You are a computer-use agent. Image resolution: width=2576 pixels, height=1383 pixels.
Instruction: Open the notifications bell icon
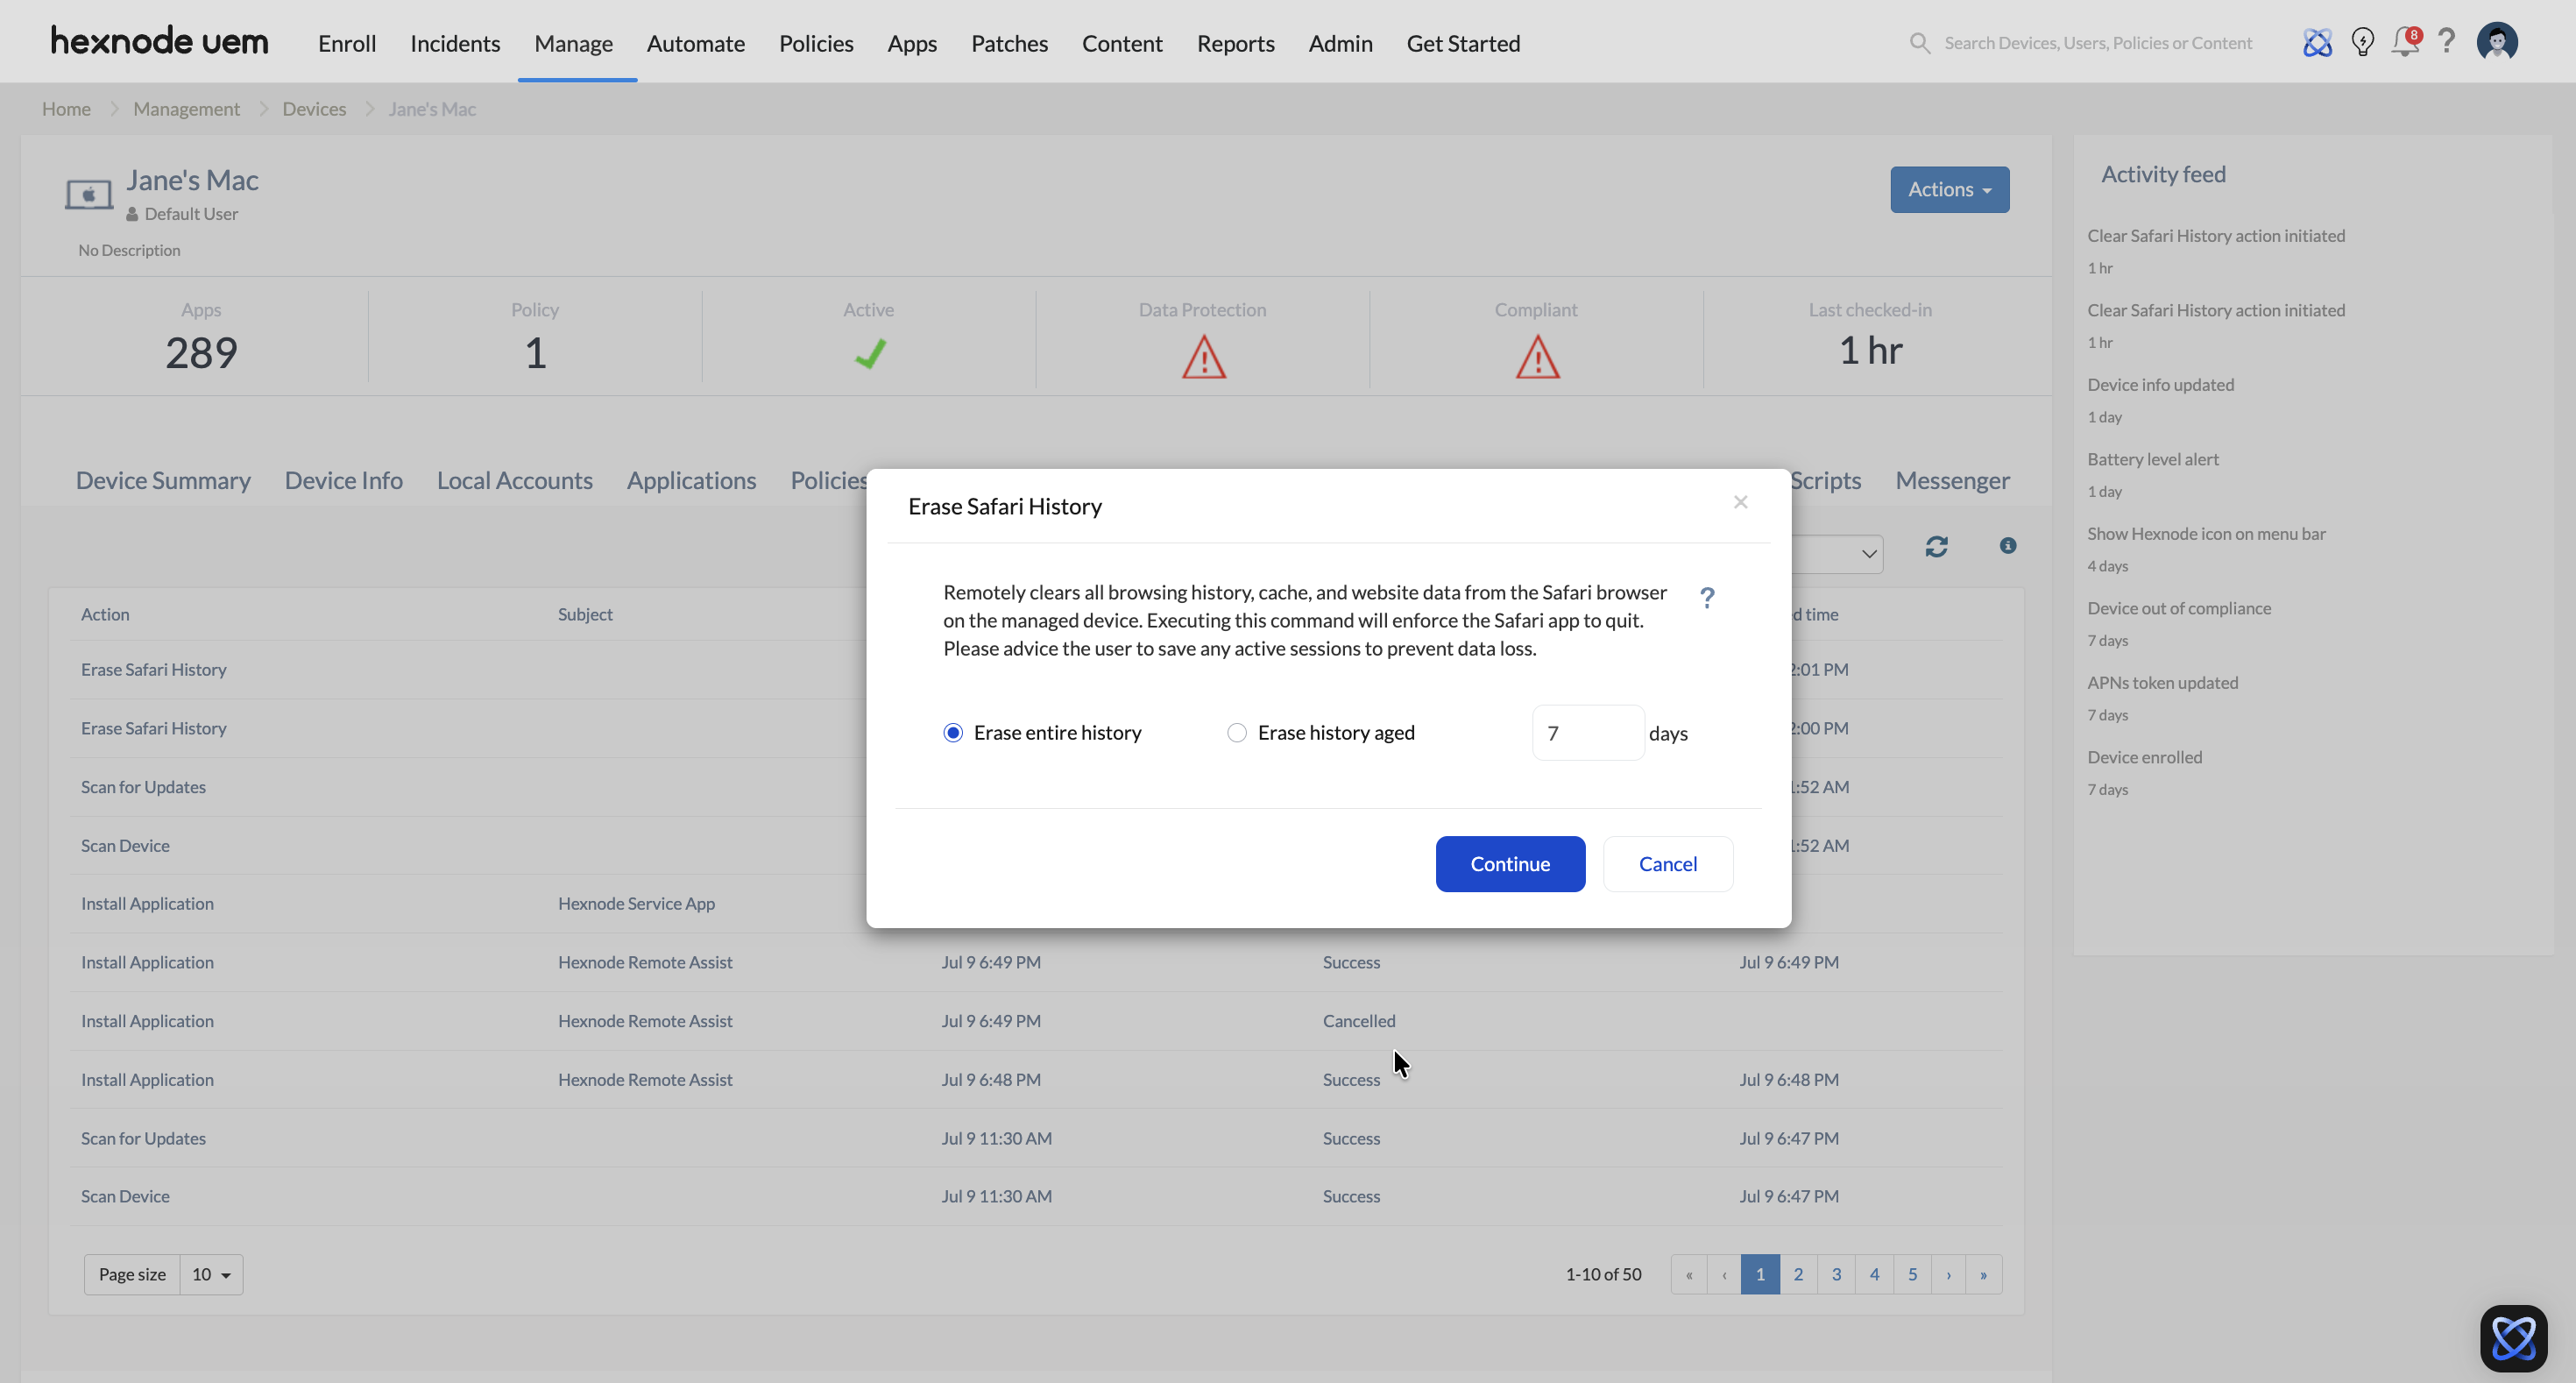pyautogui.click(x=2405, y=42)
